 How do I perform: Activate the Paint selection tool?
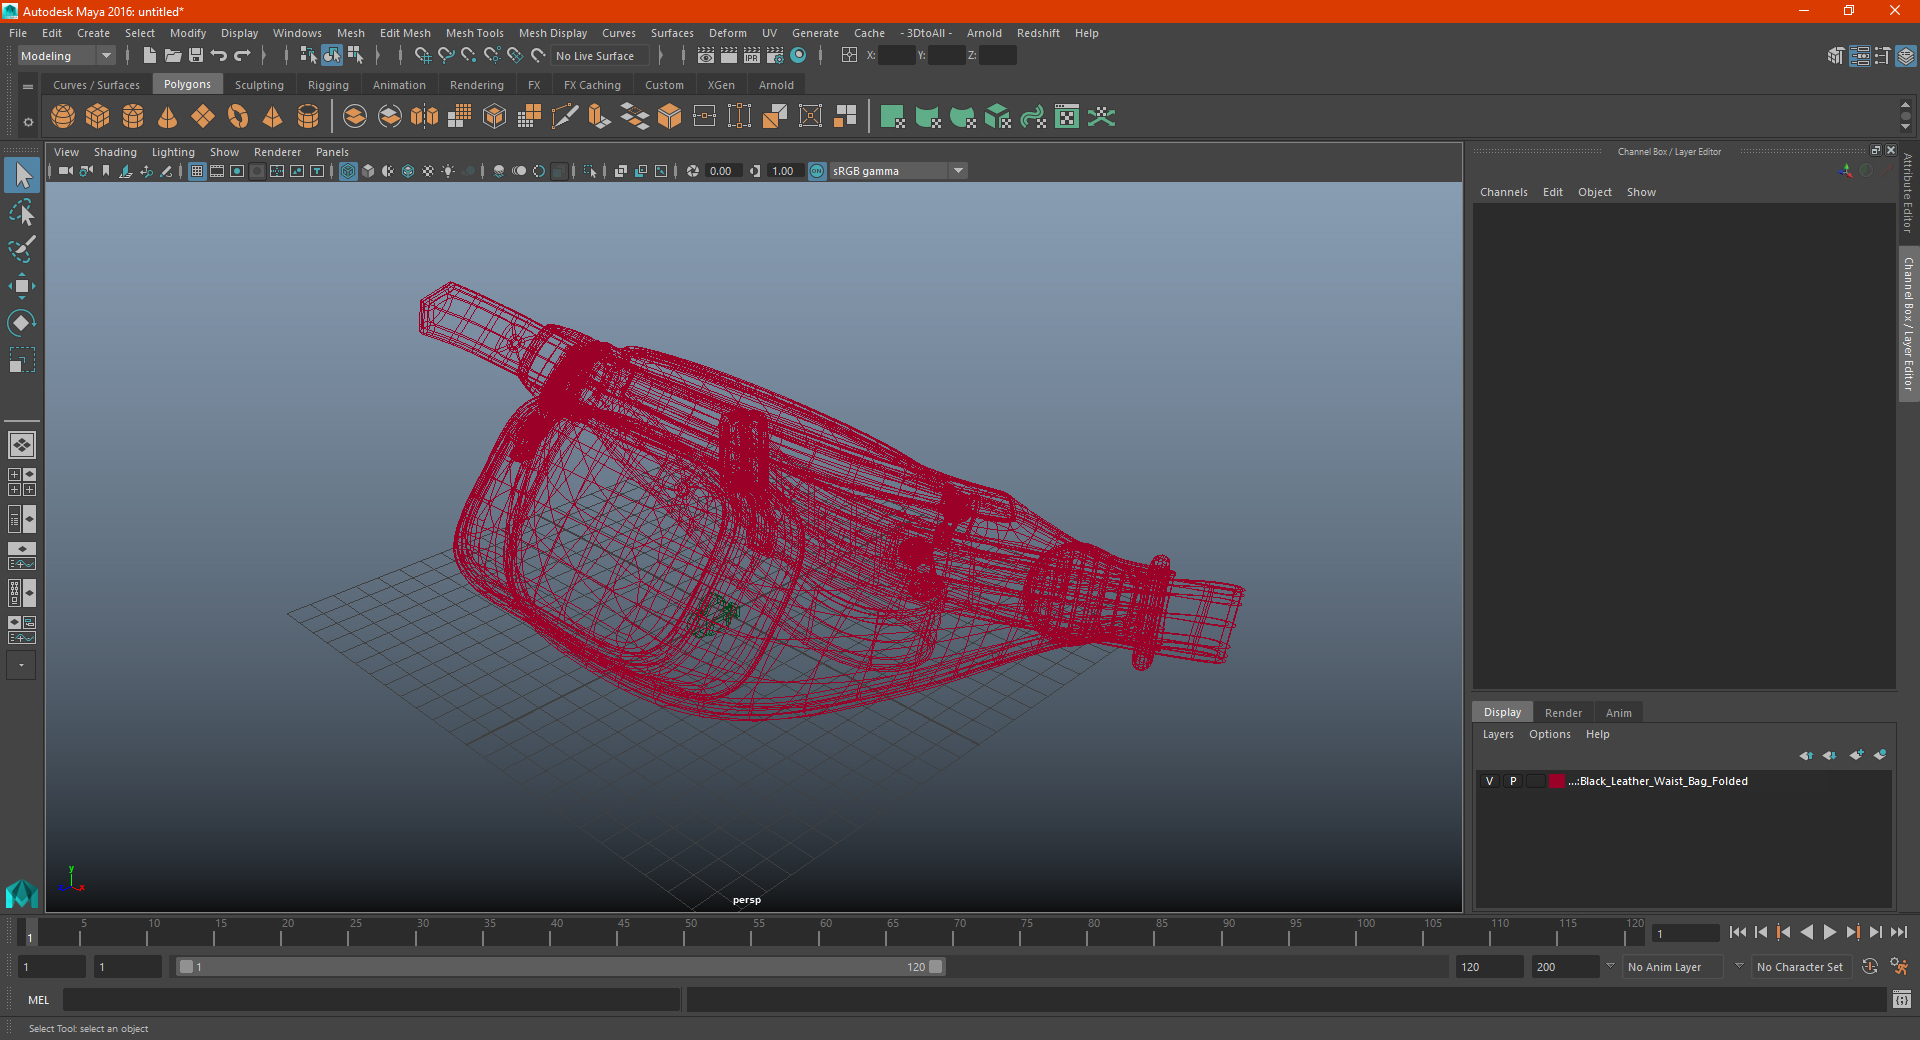click(22, 249)
